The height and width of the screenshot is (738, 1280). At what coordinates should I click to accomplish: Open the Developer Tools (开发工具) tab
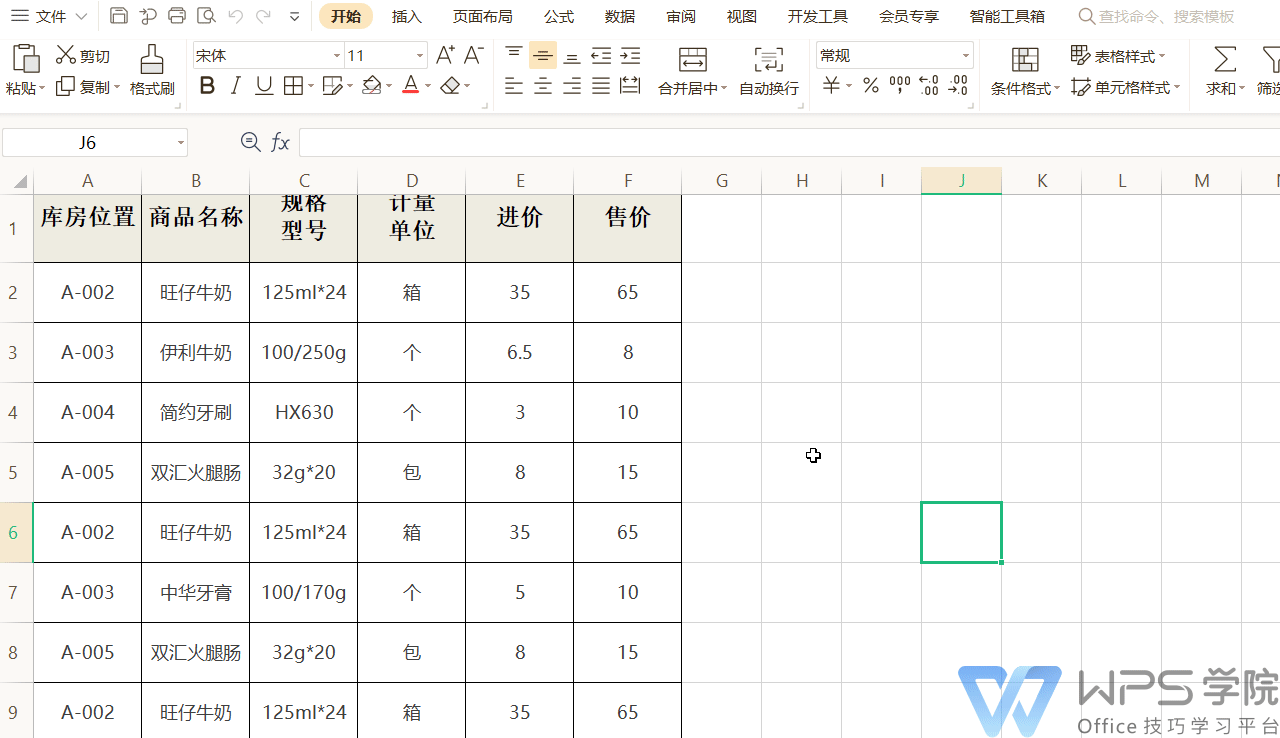pos(817,16)
